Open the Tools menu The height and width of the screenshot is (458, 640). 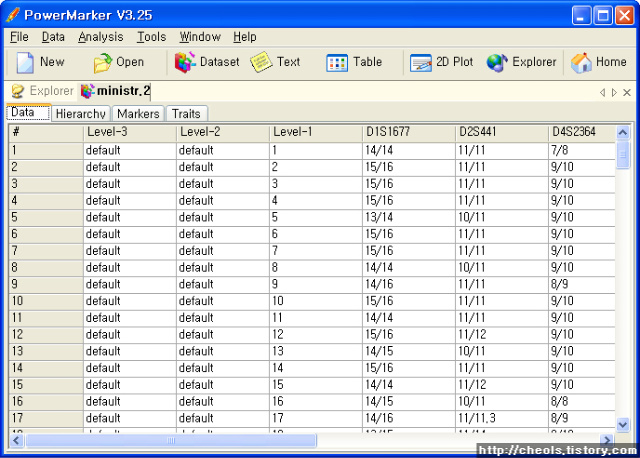[x=151, y=37]
